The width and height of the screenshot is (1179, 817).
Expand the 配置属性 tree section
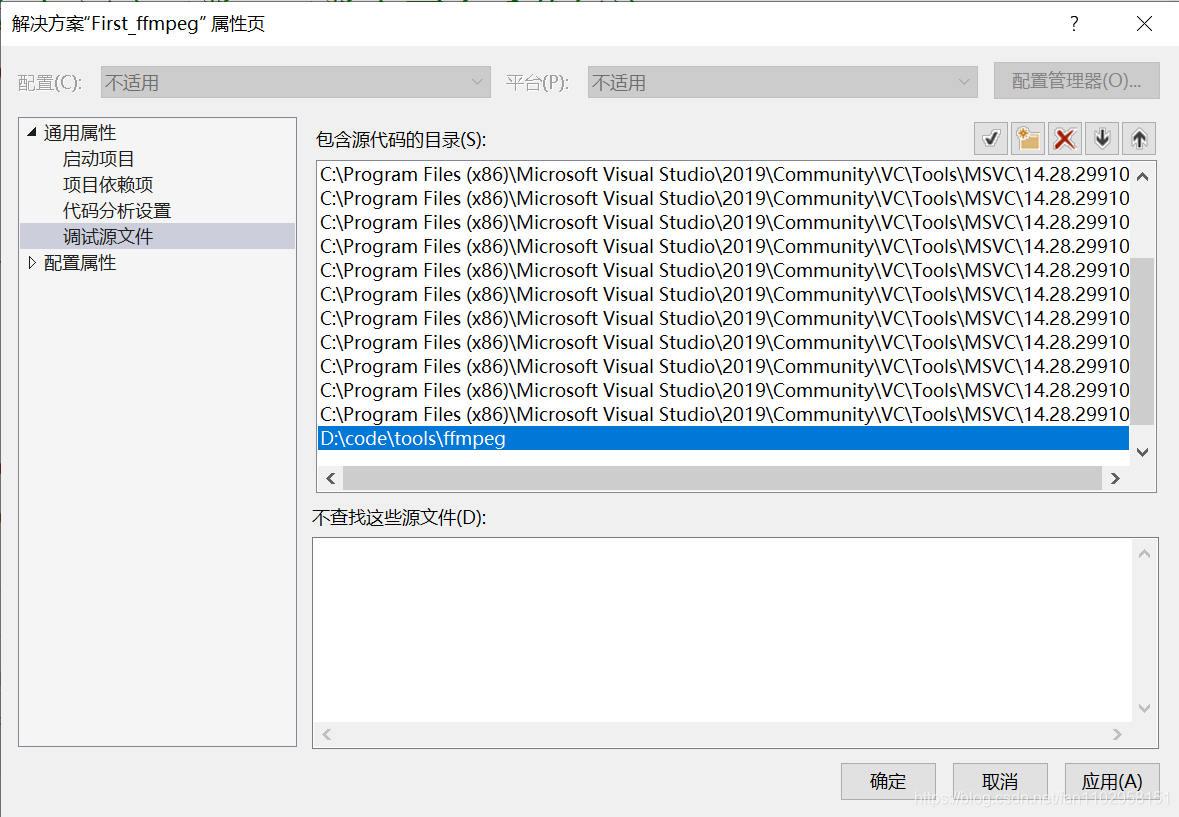click(x=31, y=262)
